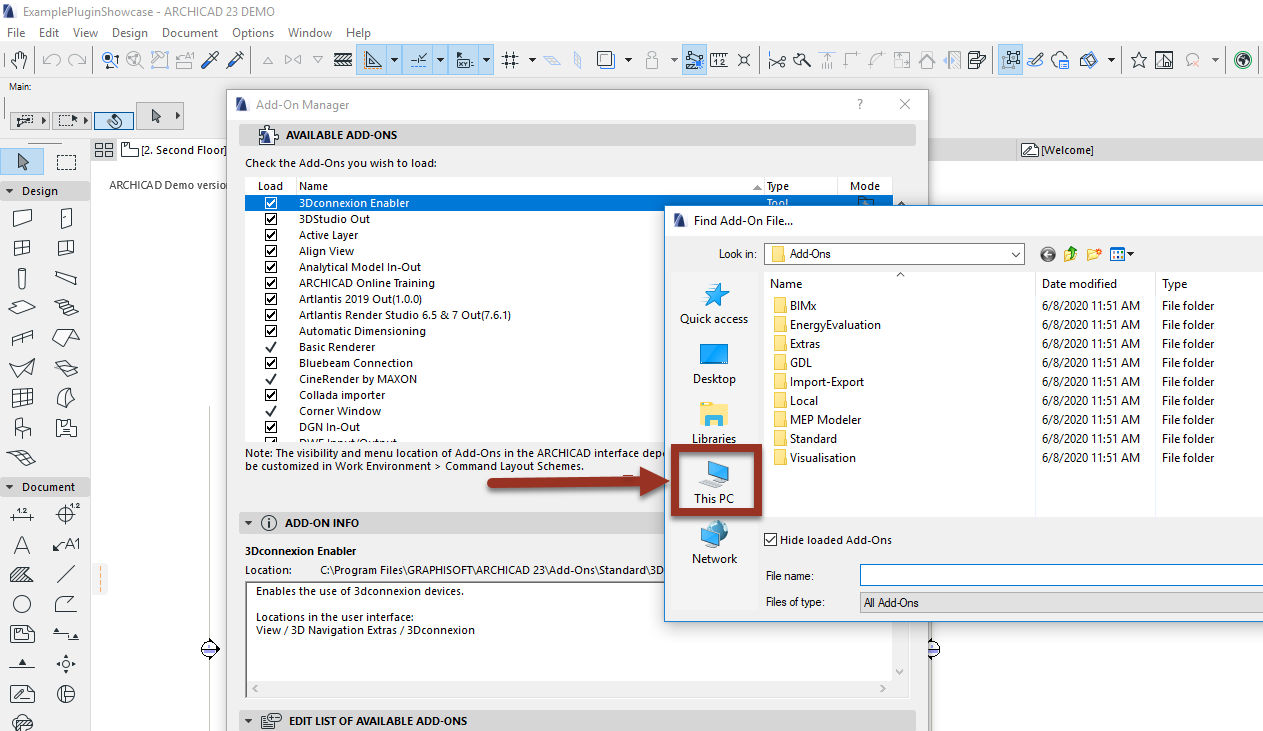The width and height of the screenshot is (1263, 731).
Task: Click the Pan hand icon in toolbar
Action: click(18, 60)
